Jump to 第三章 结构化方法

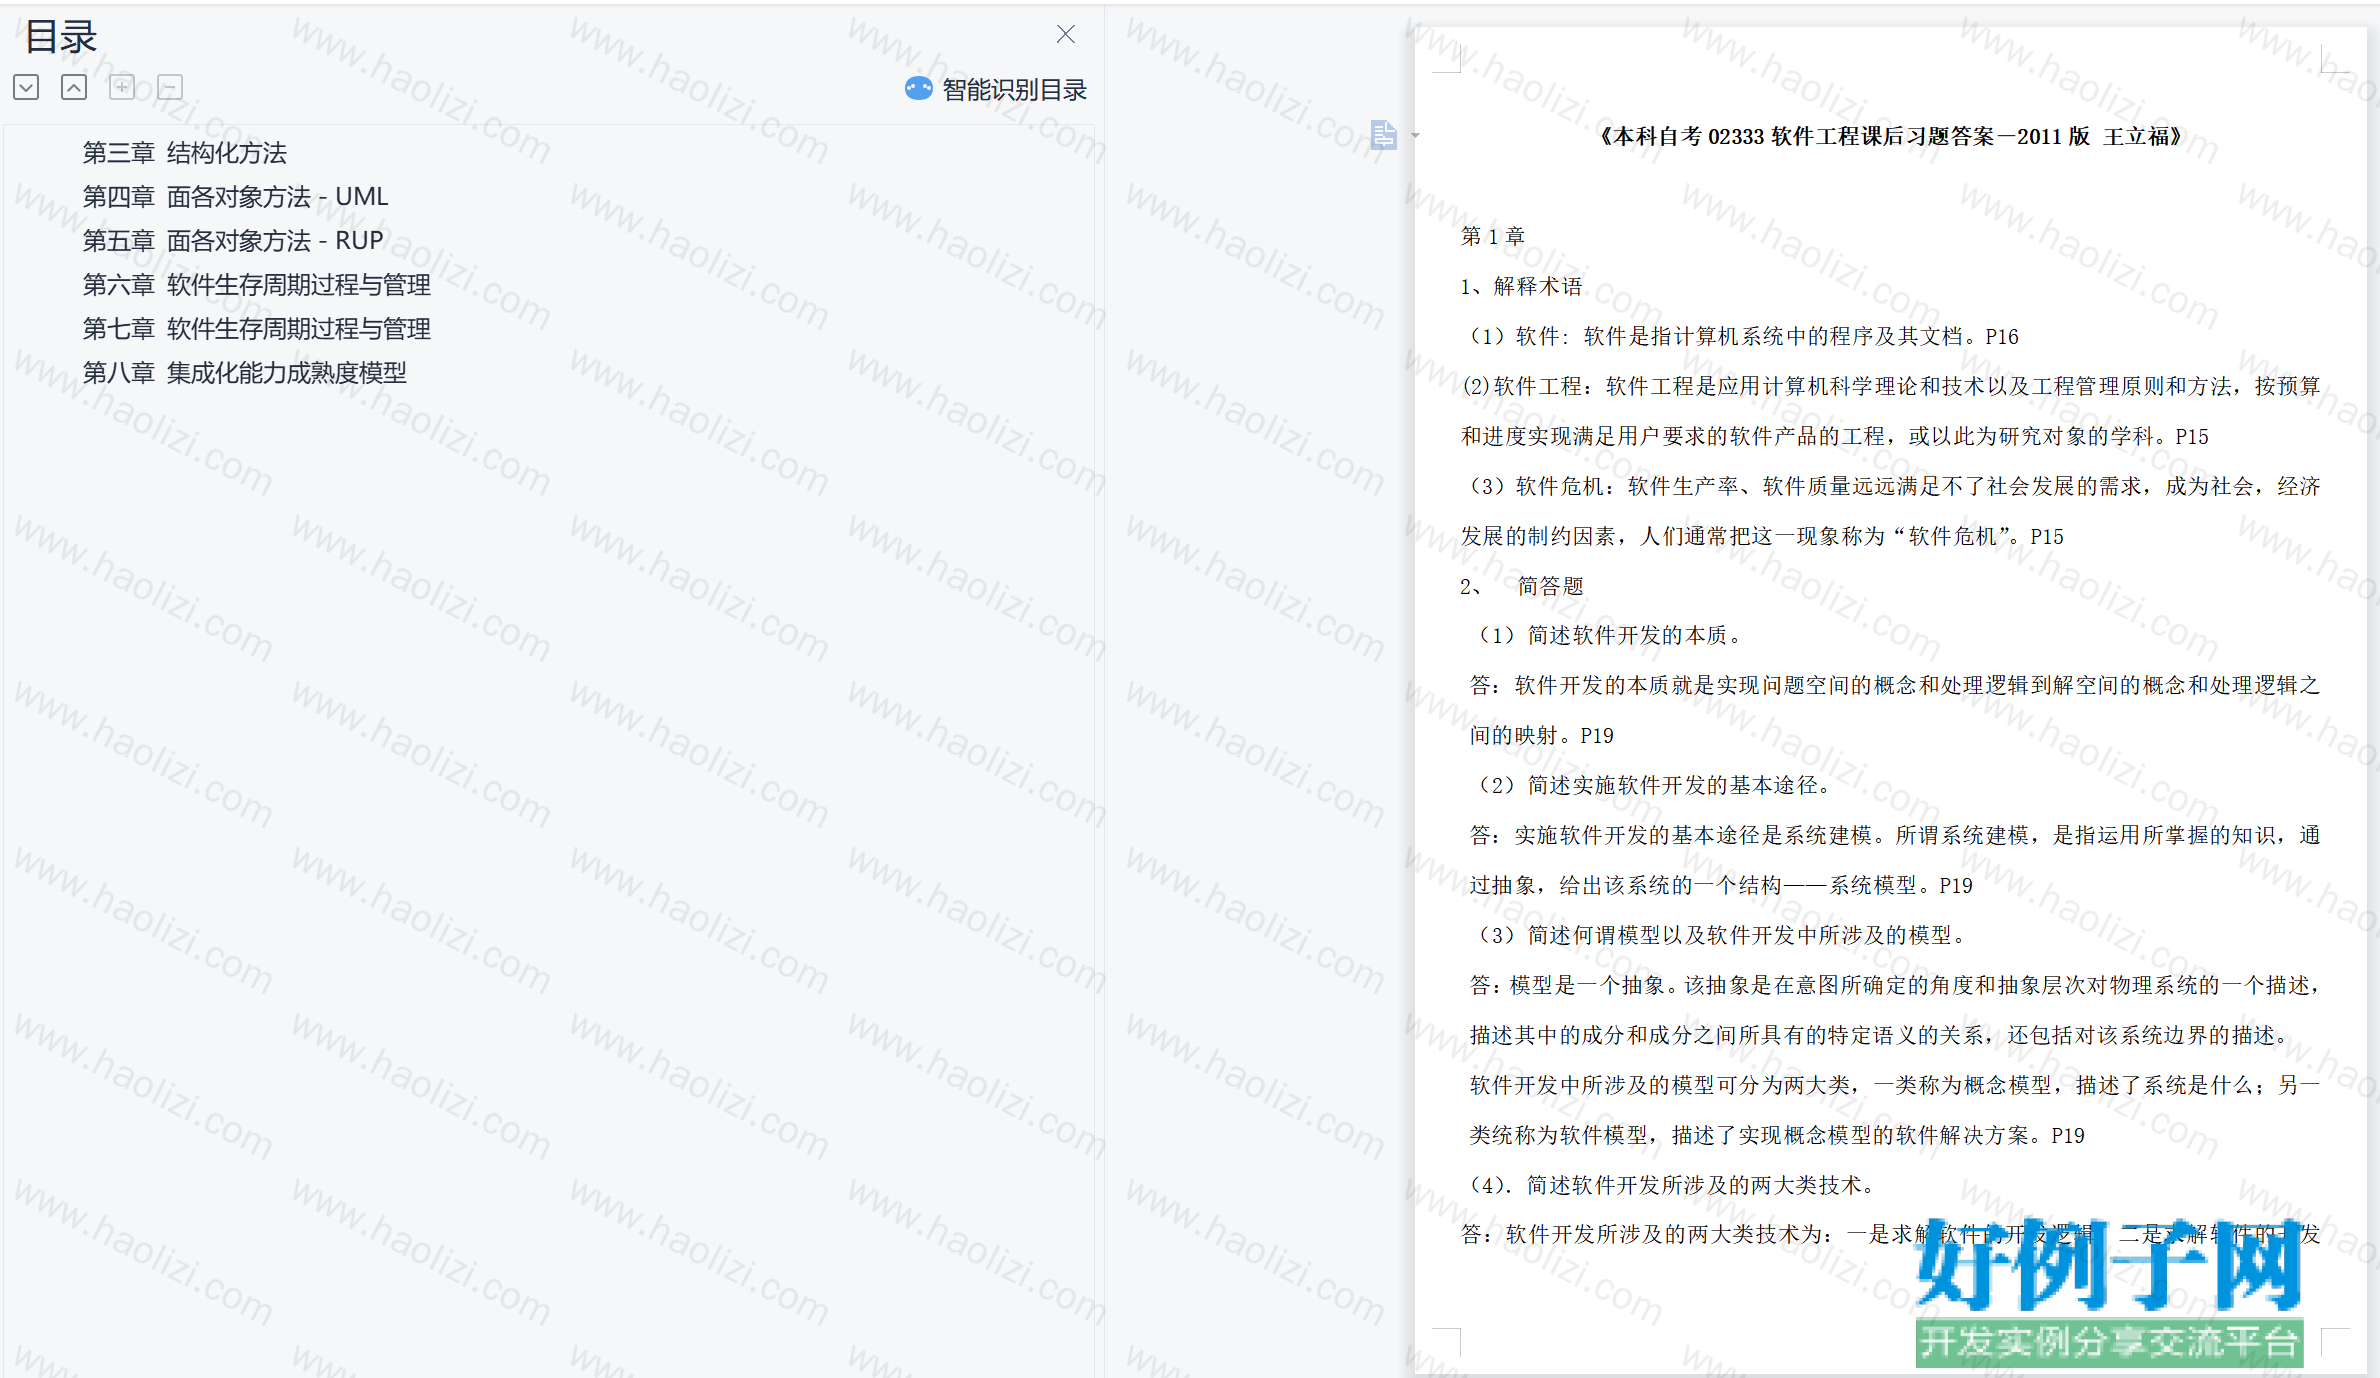[x=185, y=153]
